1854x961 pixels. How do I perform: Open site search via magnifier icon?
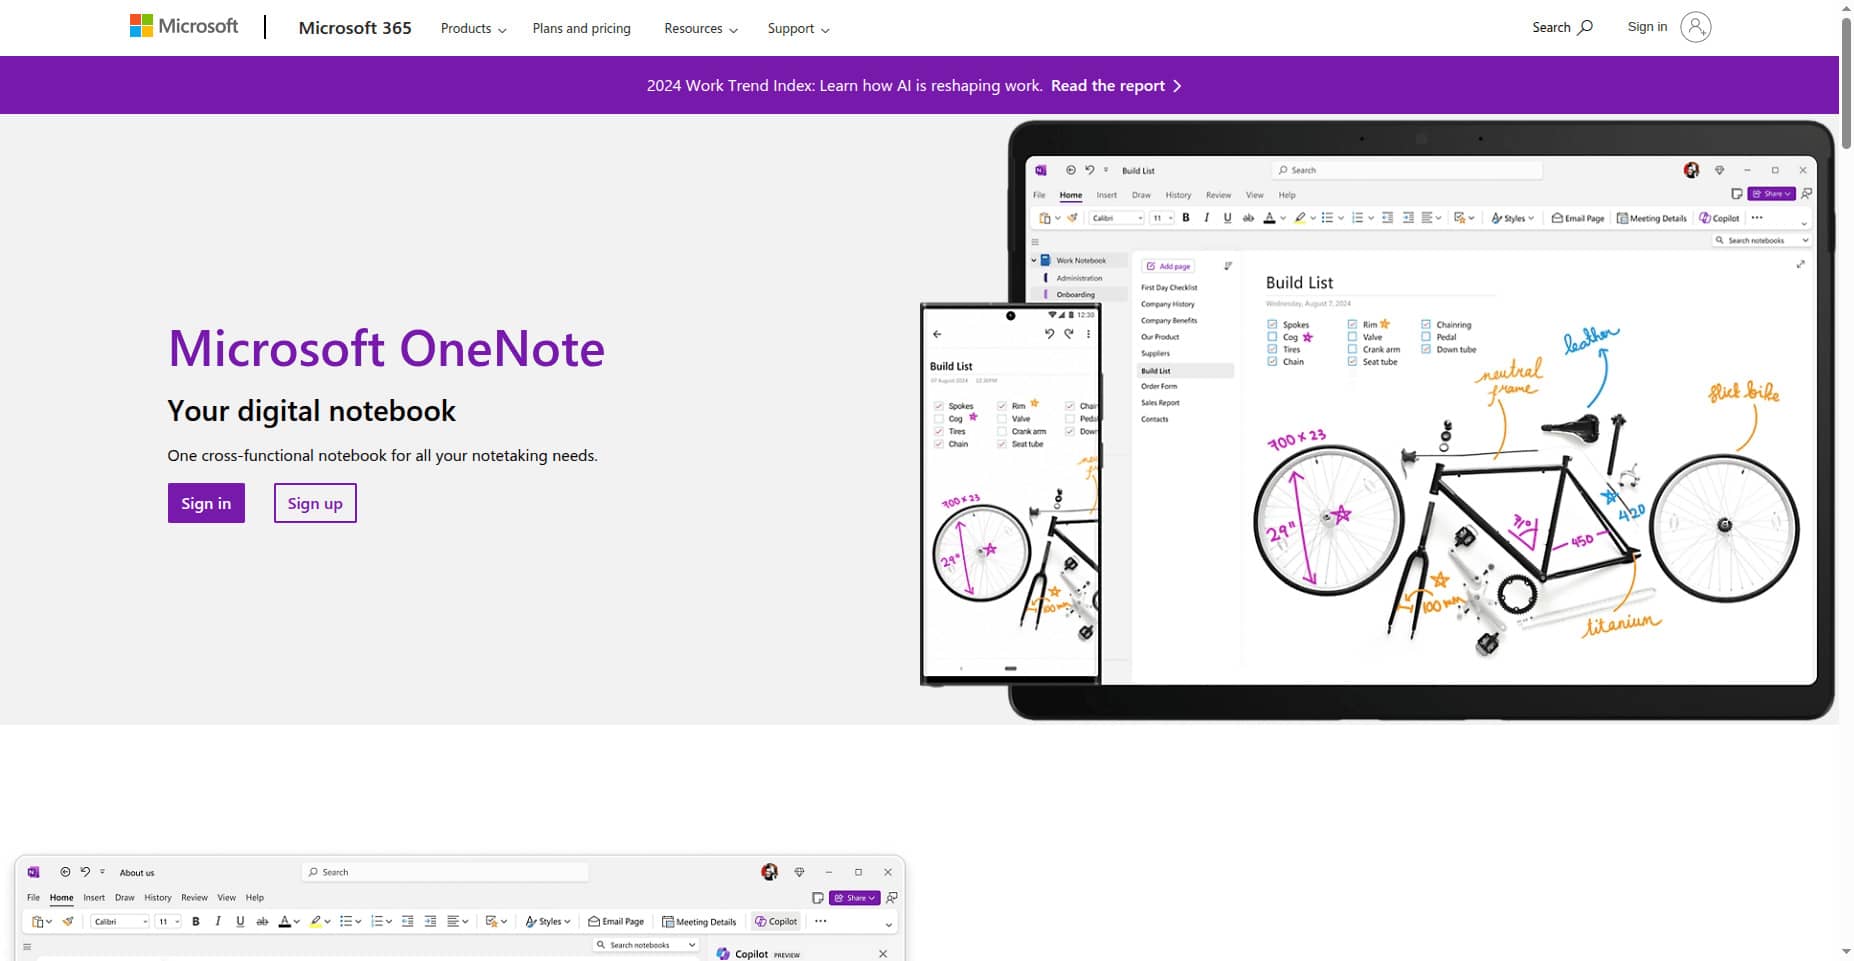point(1585,28)
